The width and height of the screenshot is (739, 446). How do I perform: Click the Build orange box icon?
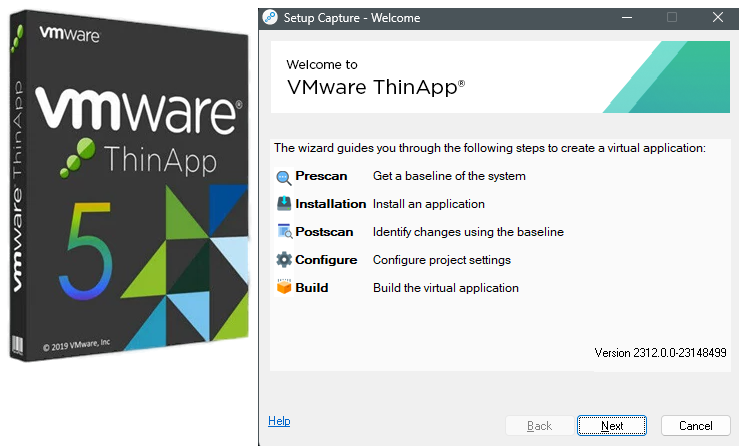tap(284, 287)
